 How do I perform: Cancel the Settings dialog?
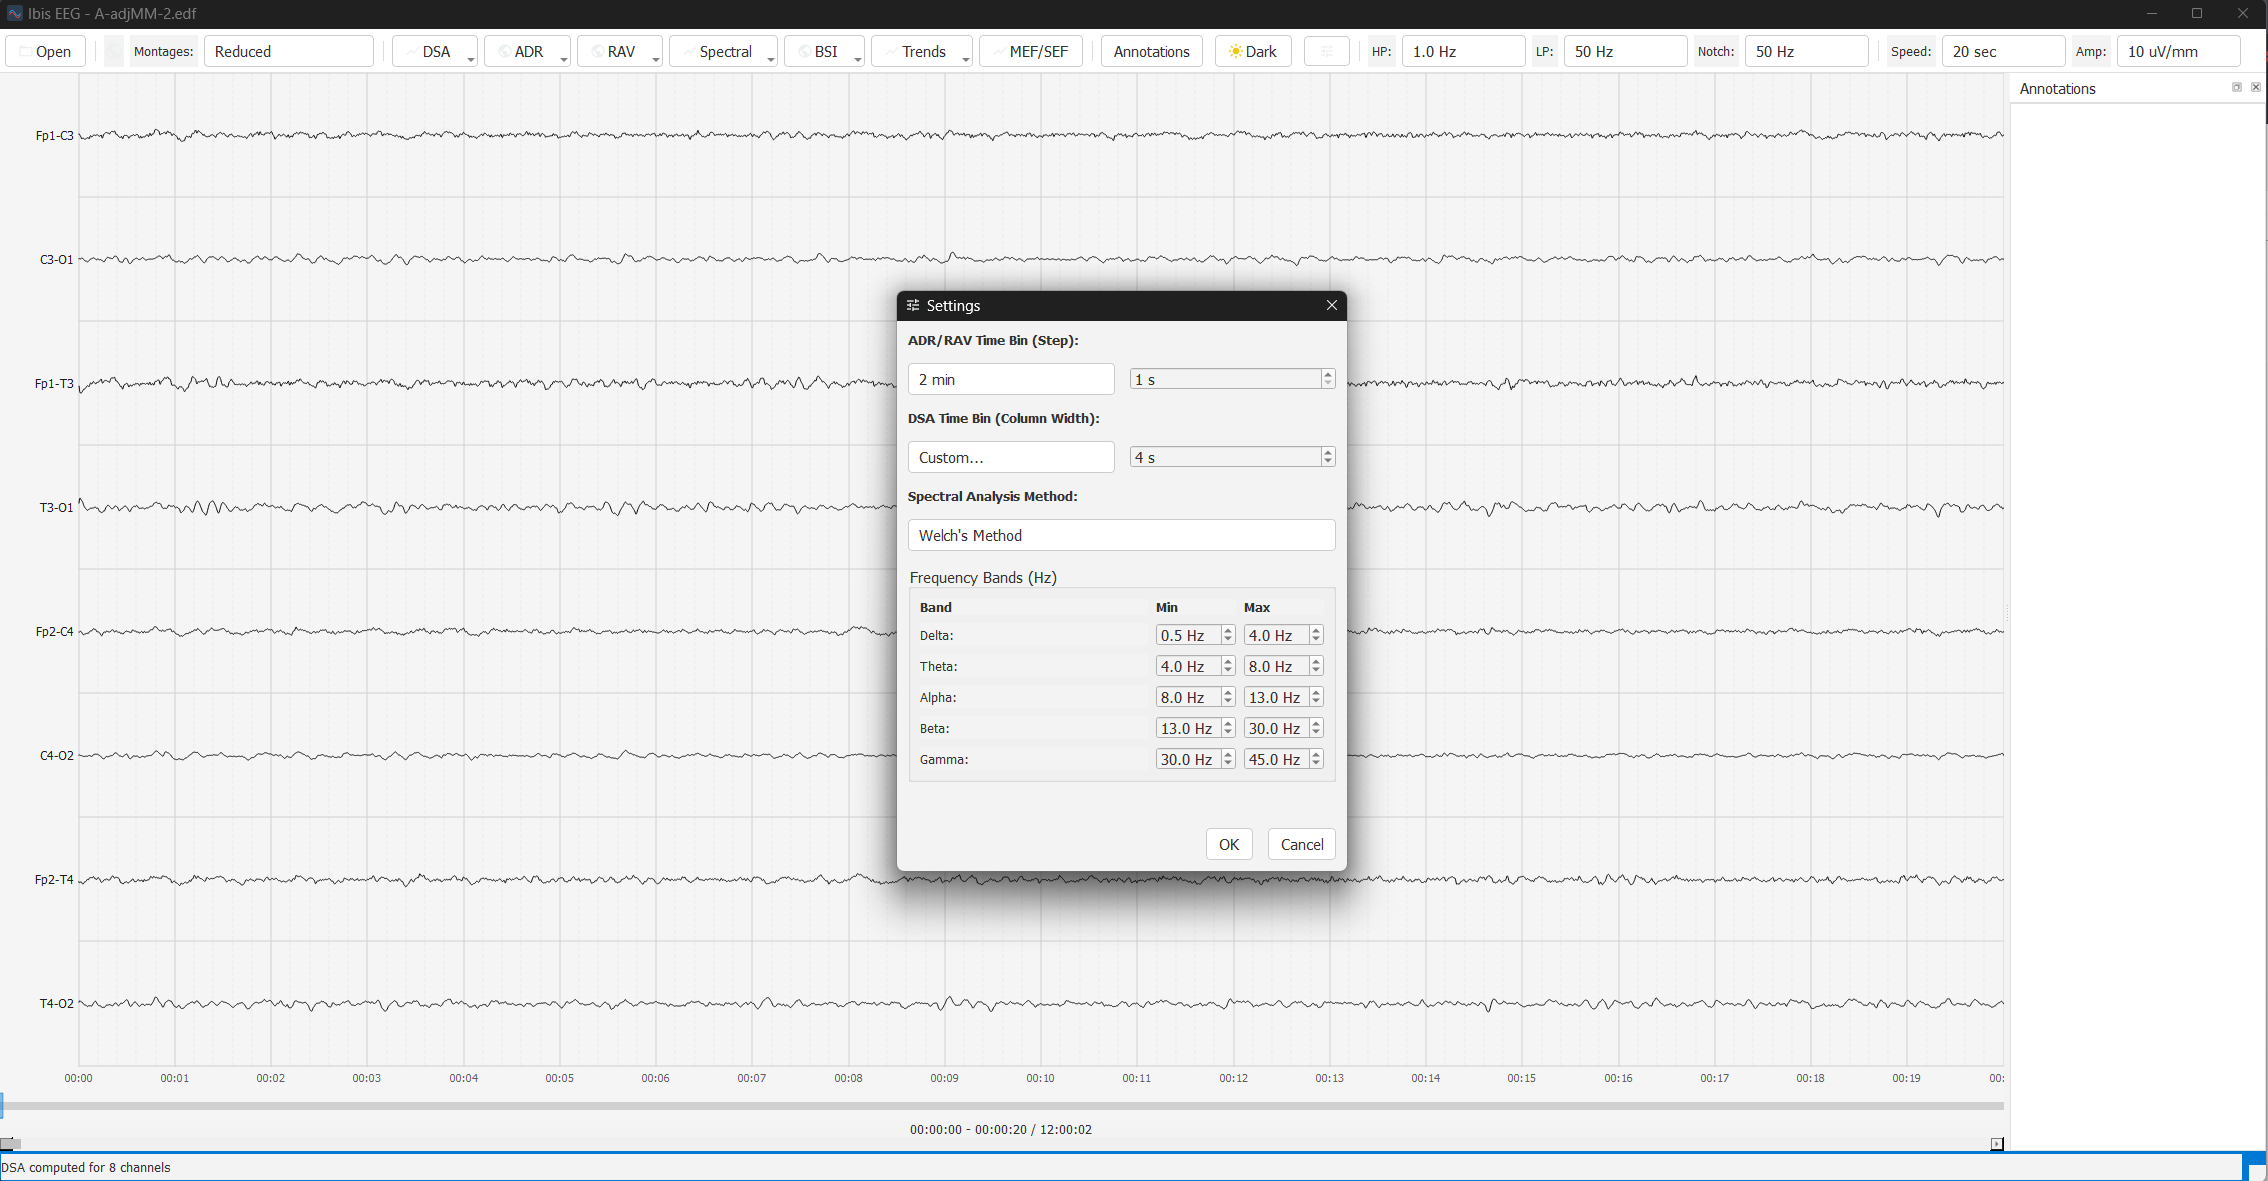[x=1301, y=844]
